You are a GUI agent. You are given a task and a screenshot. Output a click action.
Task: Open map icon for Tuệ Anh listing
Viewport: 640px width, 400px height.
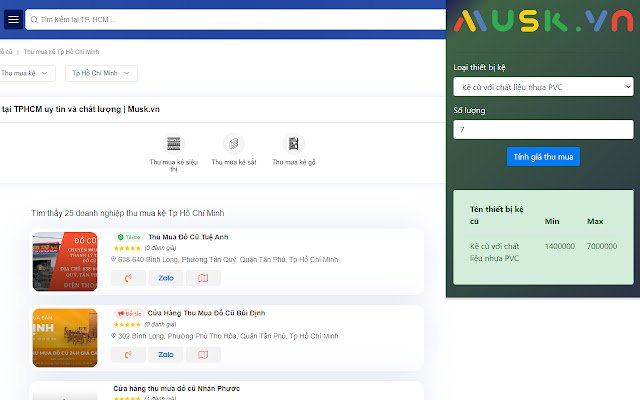[x=203, y=278]
